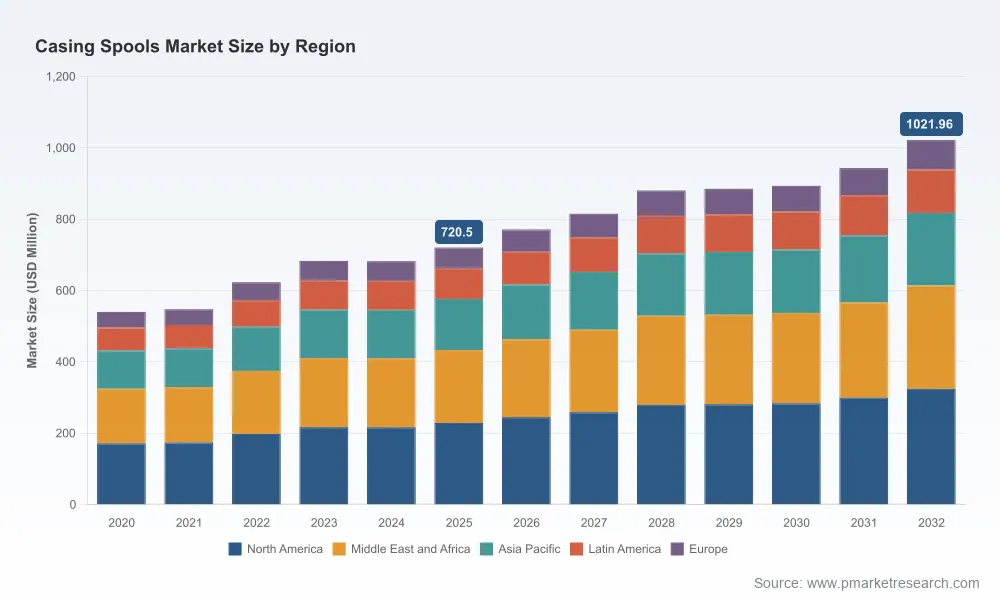Click the Asia Pacific teal legend swatch
Screen dimensions: 1000x600
(487, 549)
